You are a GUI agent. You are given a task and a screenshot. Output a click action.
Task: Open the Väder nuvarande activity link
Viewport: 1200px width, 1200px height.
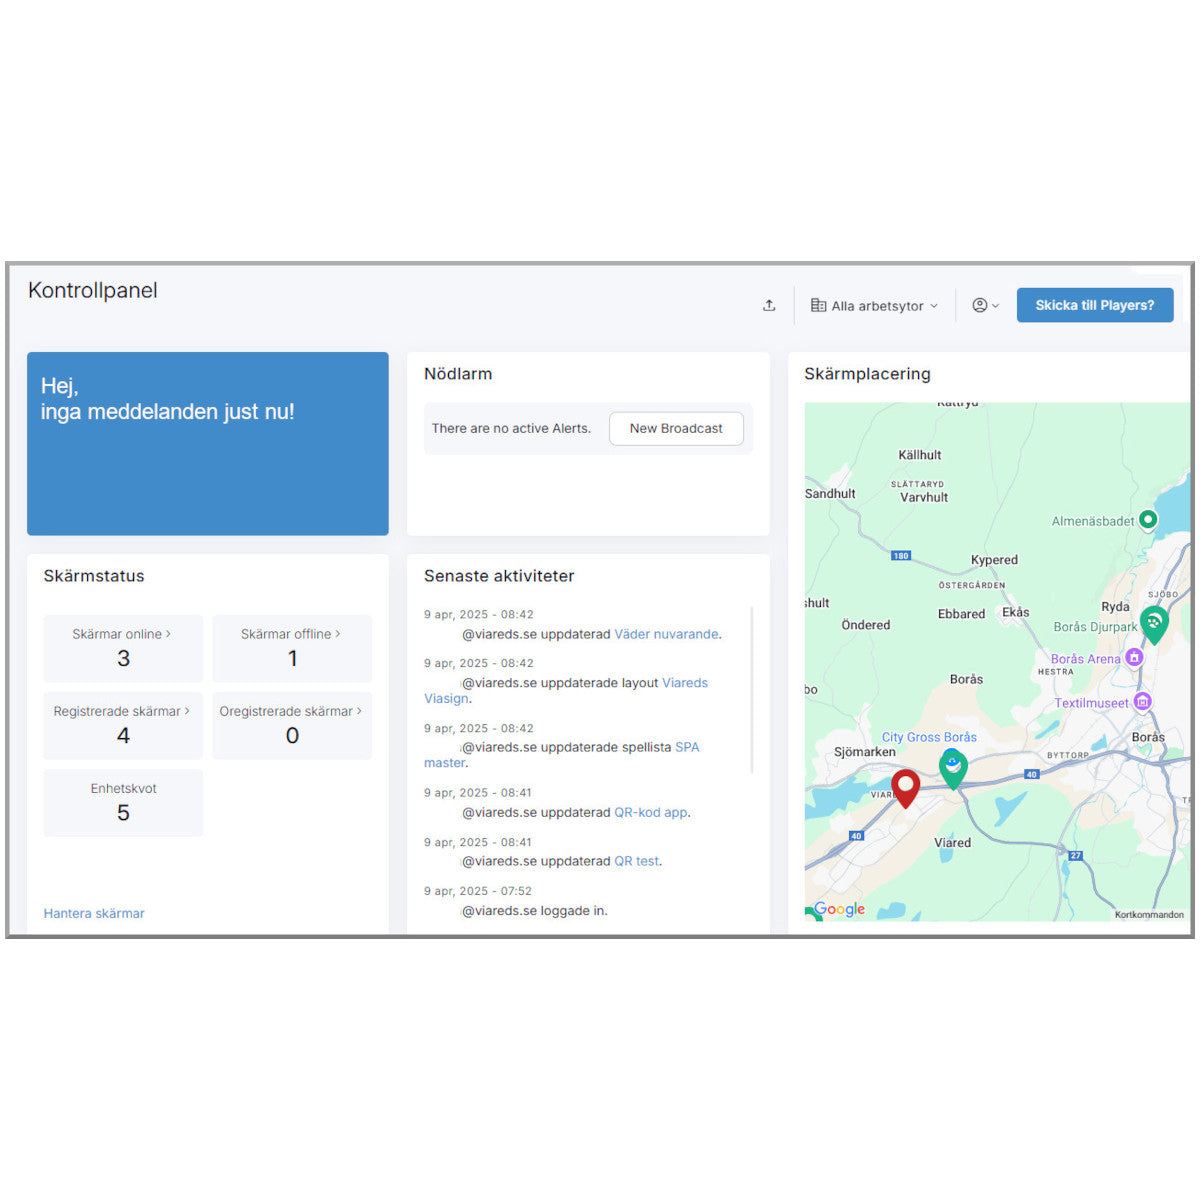click(x=666, y=634)
